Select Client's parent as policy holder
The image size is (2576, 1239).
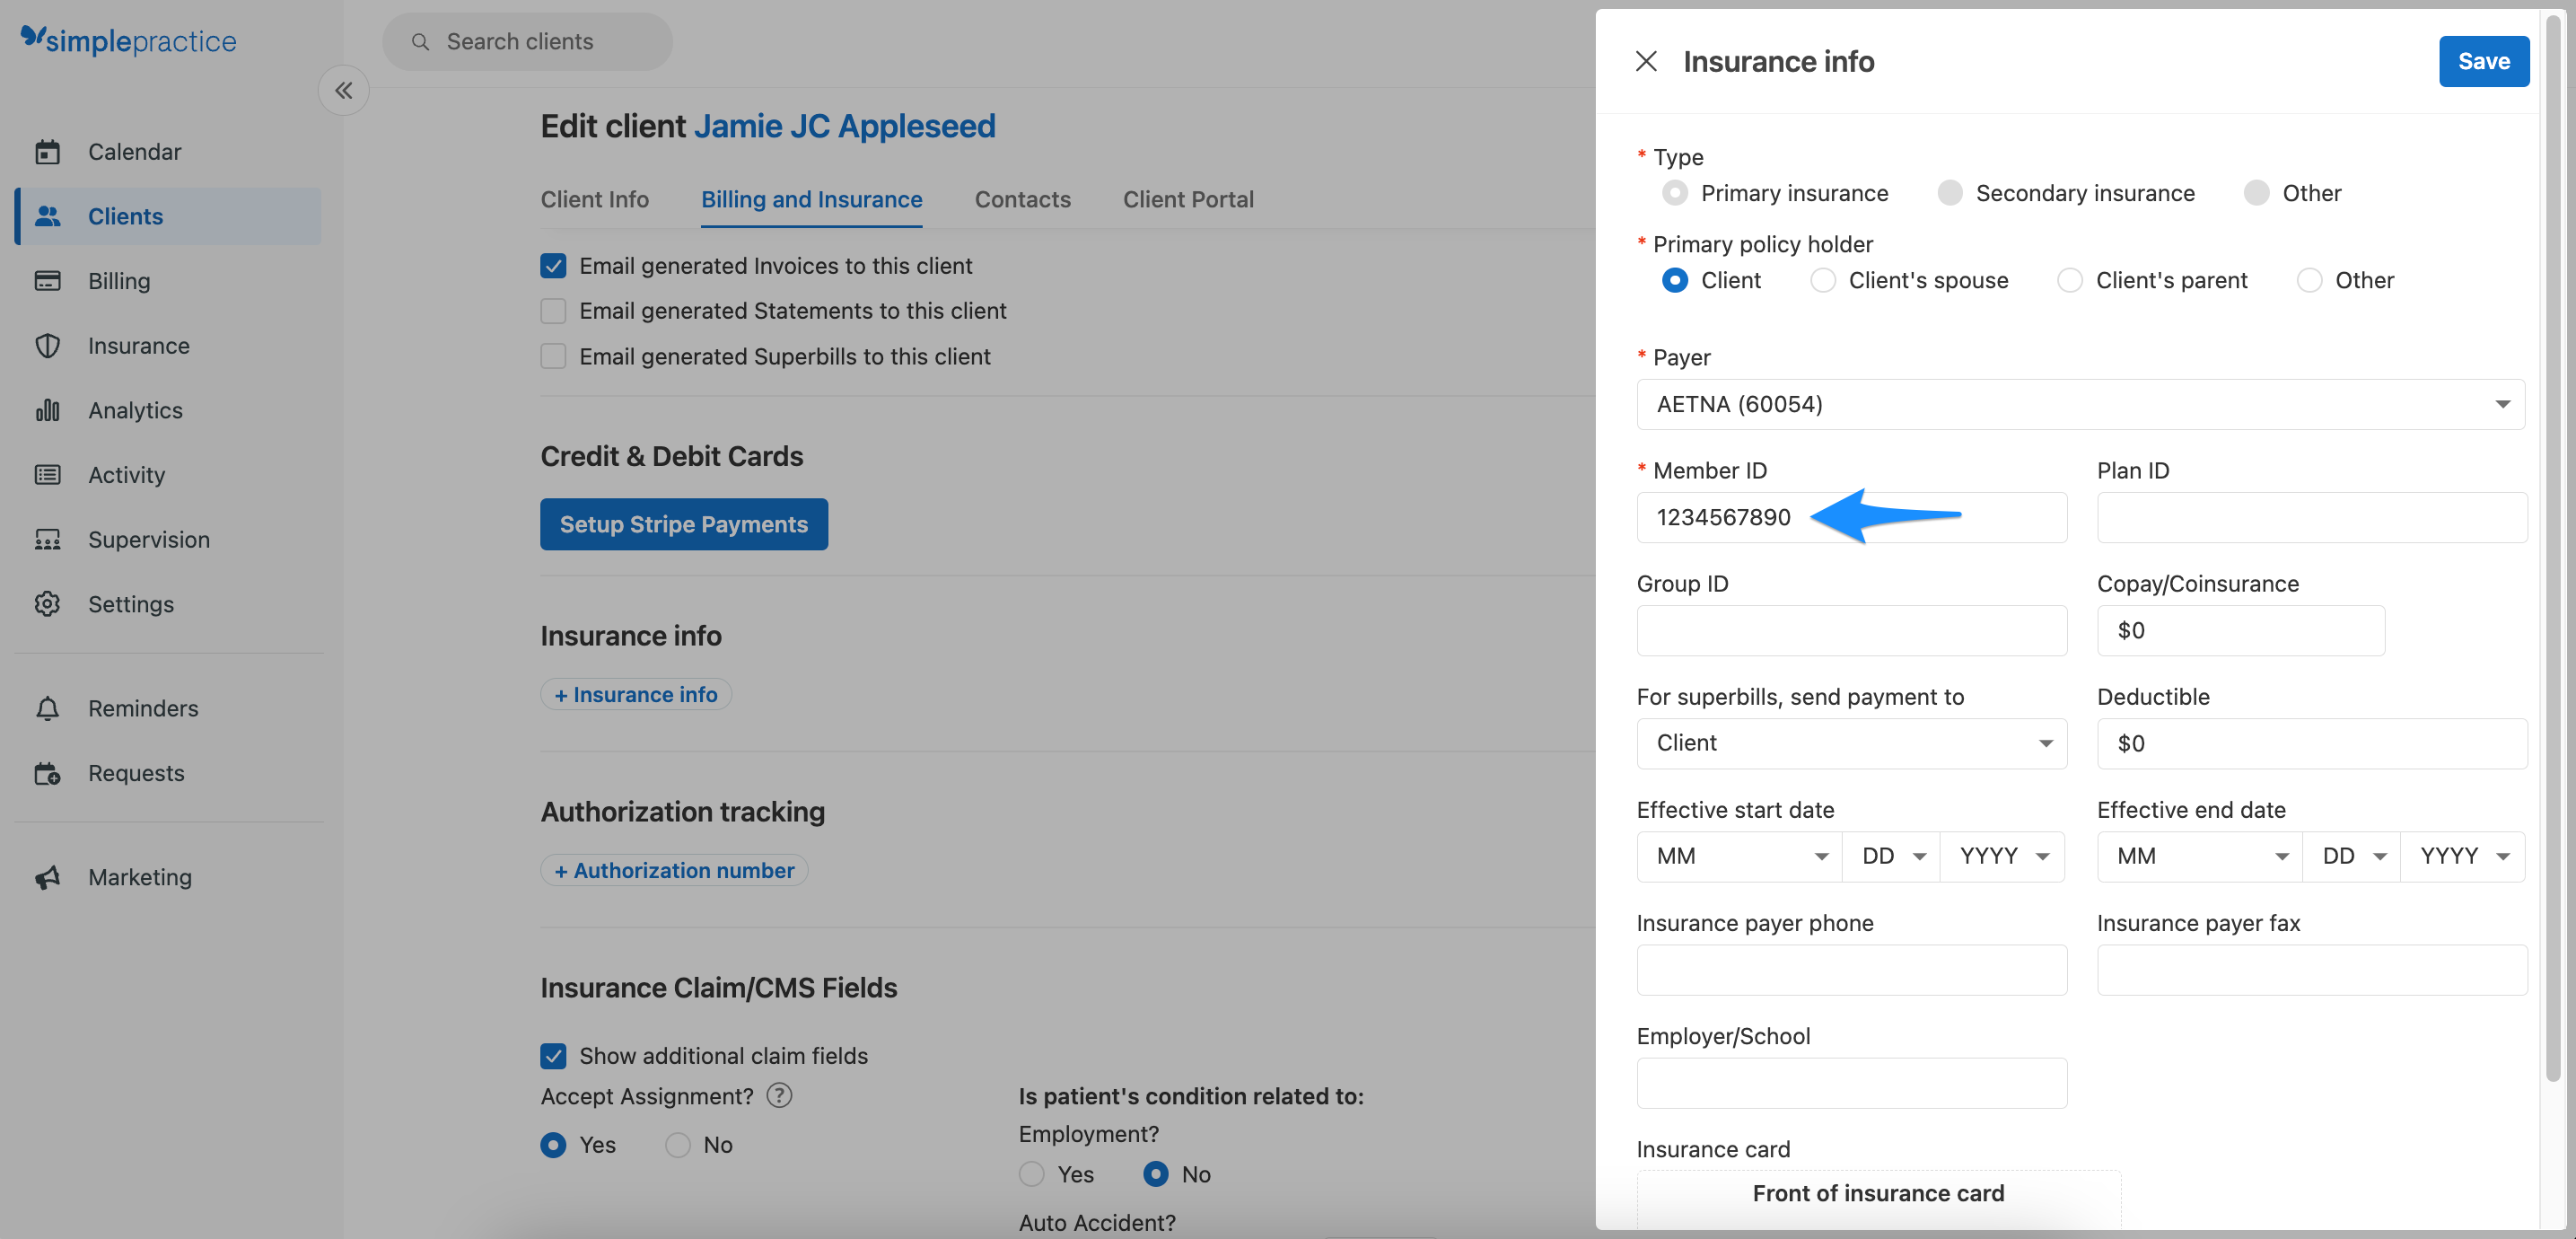(x=2070, y=280)
